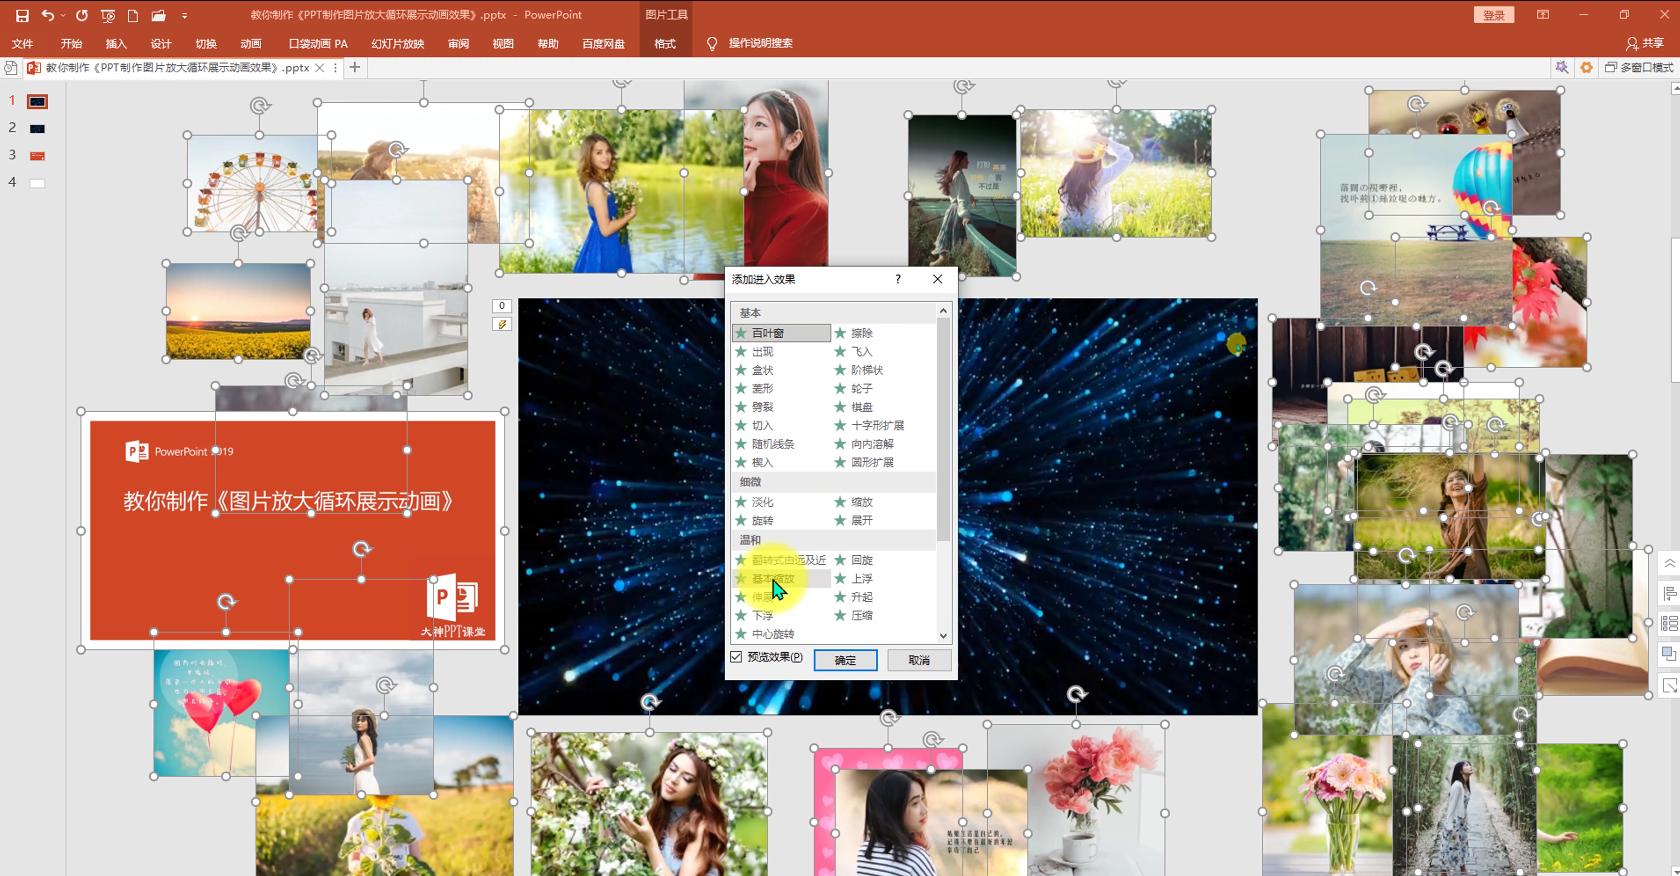Open a file with the folder icon

pyautogui.click(x=158, y=16)
